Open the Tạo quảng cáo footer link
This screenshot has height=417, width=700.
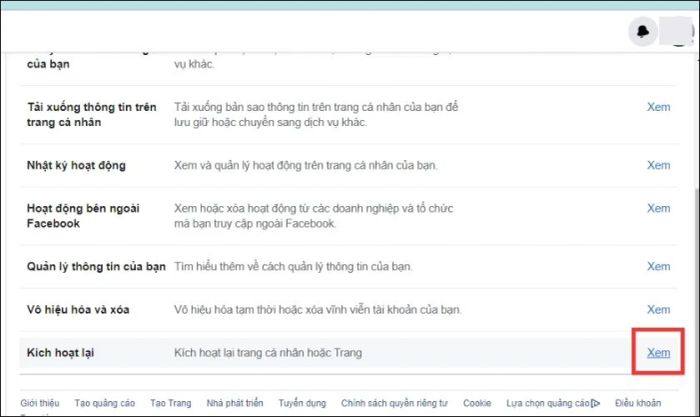tap(104, 403)
